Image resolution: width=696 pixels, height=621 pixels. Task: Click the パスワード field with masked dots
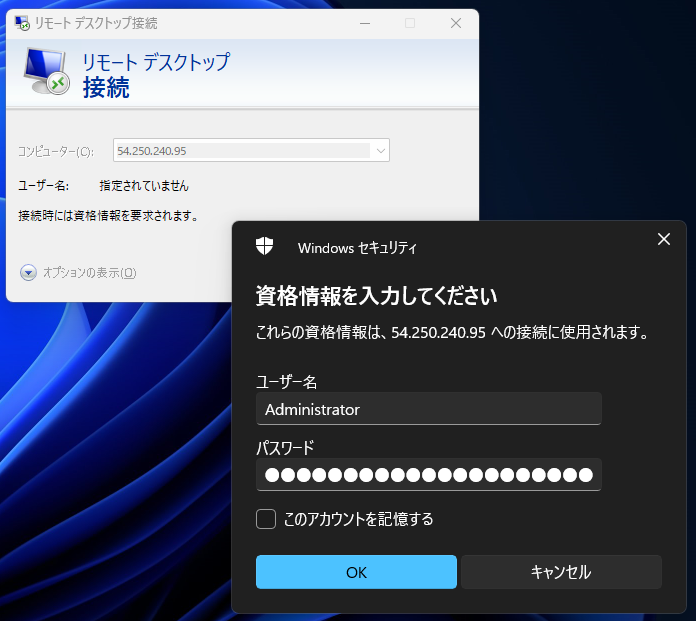(x=429, y=475)
